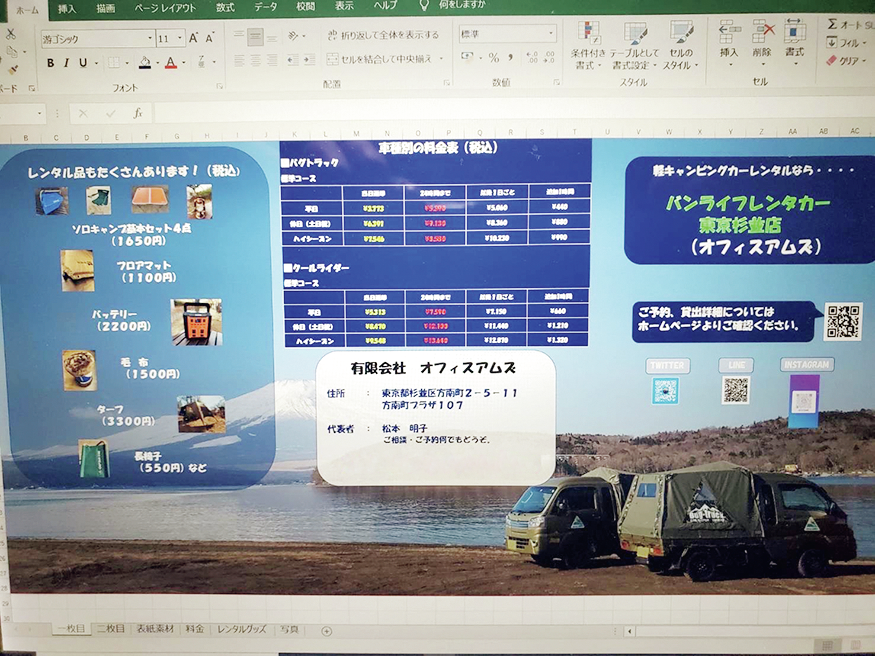Open the font size 11 dropdown
Screen dimensions: 875x656
click(x=180, y=38)
